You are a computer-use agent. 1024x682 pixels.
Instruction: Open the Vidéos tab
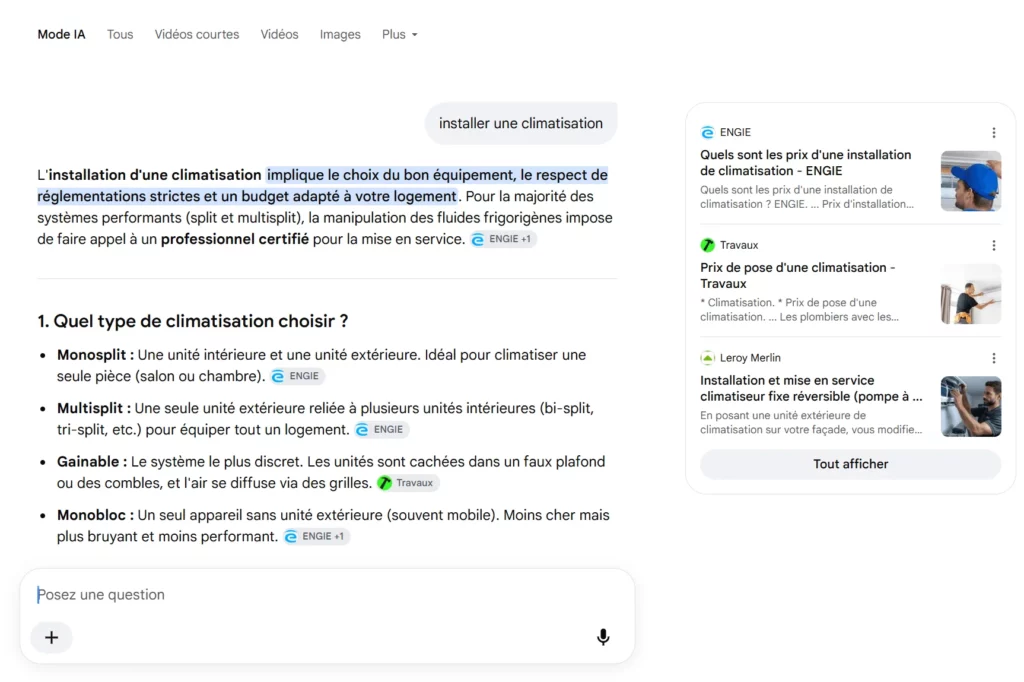click(280, 35)
